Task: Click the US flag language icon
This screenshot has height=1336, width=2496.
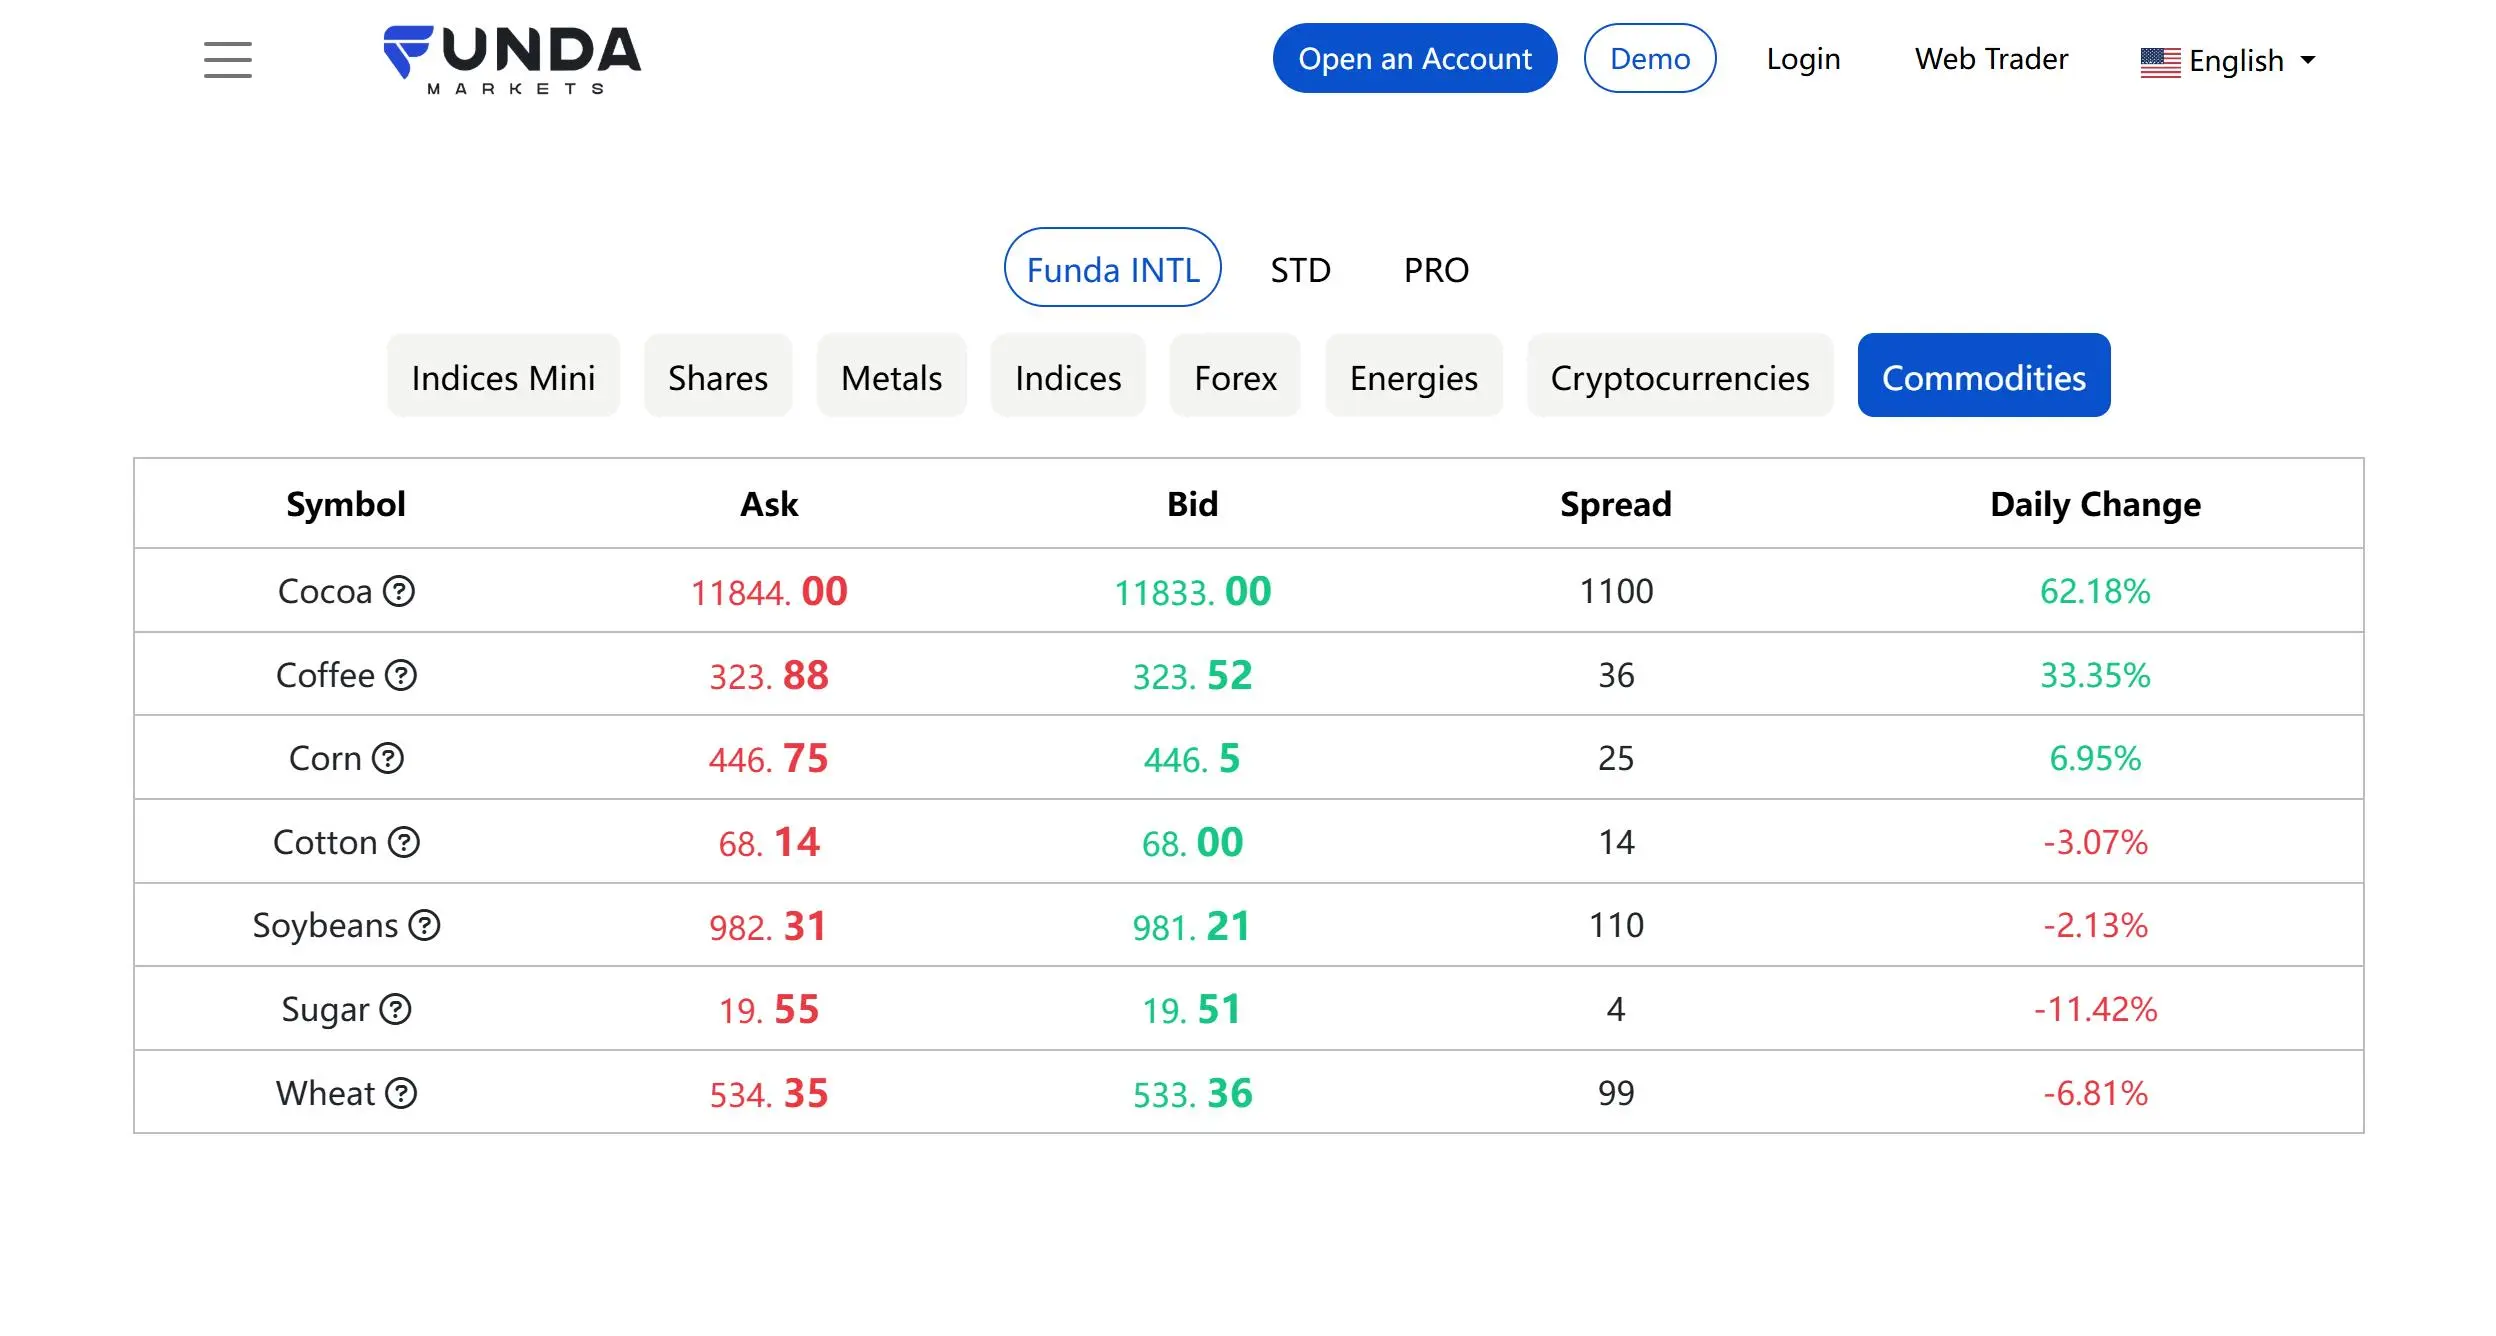Action: pyautogui.click(x=2160, y=62)
